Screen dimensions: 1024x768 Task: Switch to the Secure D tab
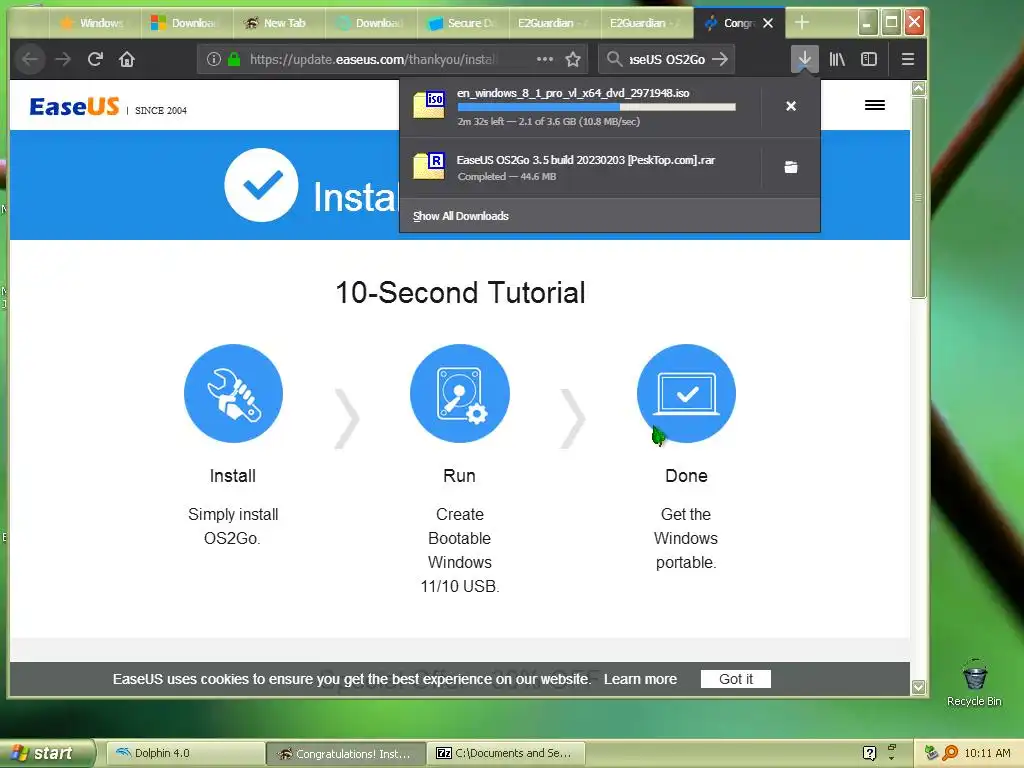coord(462,24)
